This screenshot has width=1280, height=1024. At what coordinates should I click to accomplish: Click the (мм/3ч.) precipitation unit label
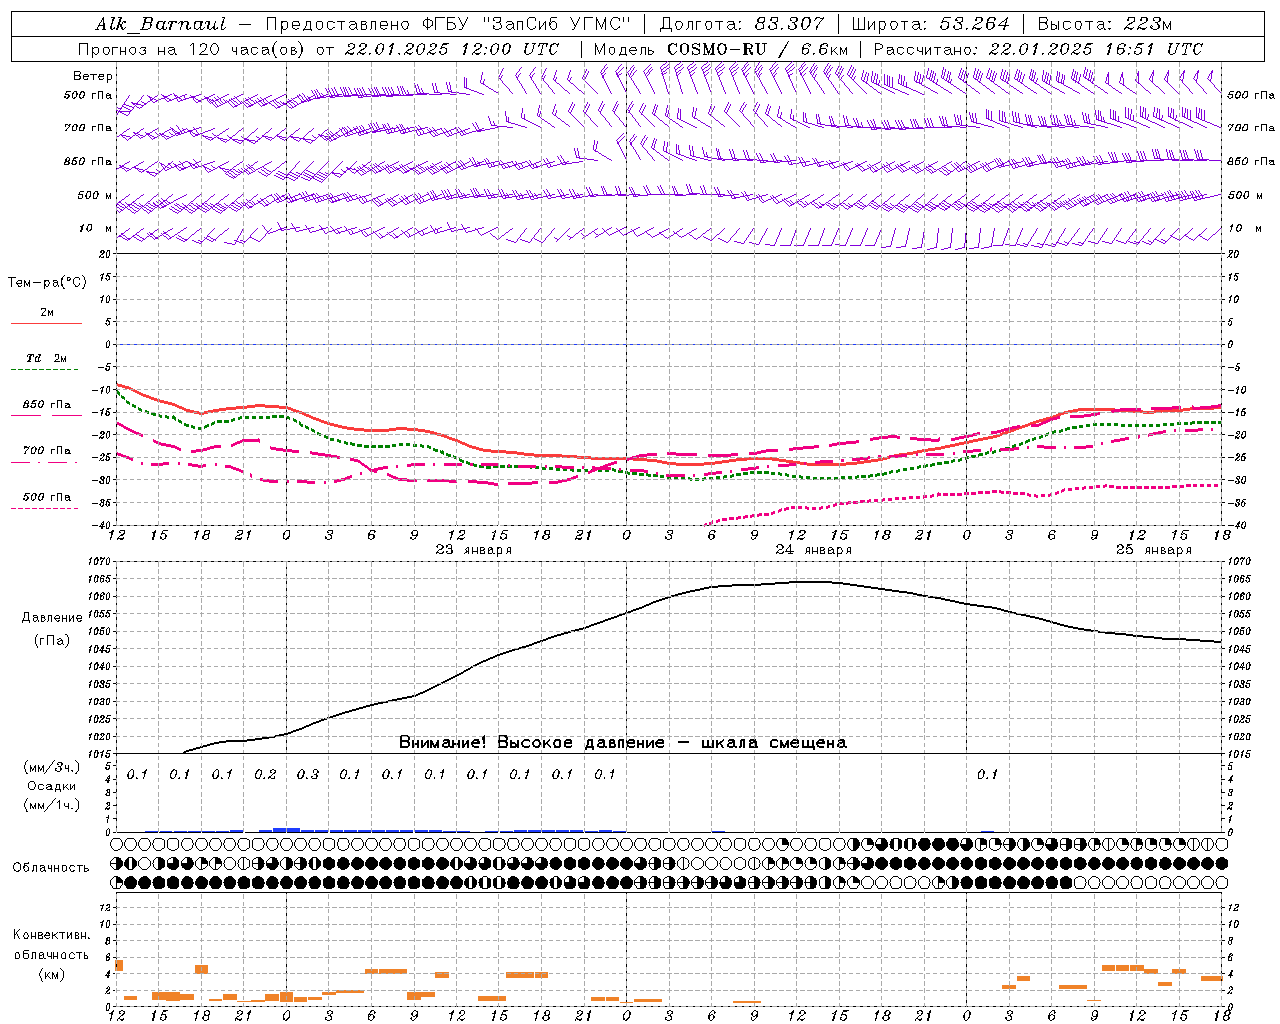(x=52, y=767)
